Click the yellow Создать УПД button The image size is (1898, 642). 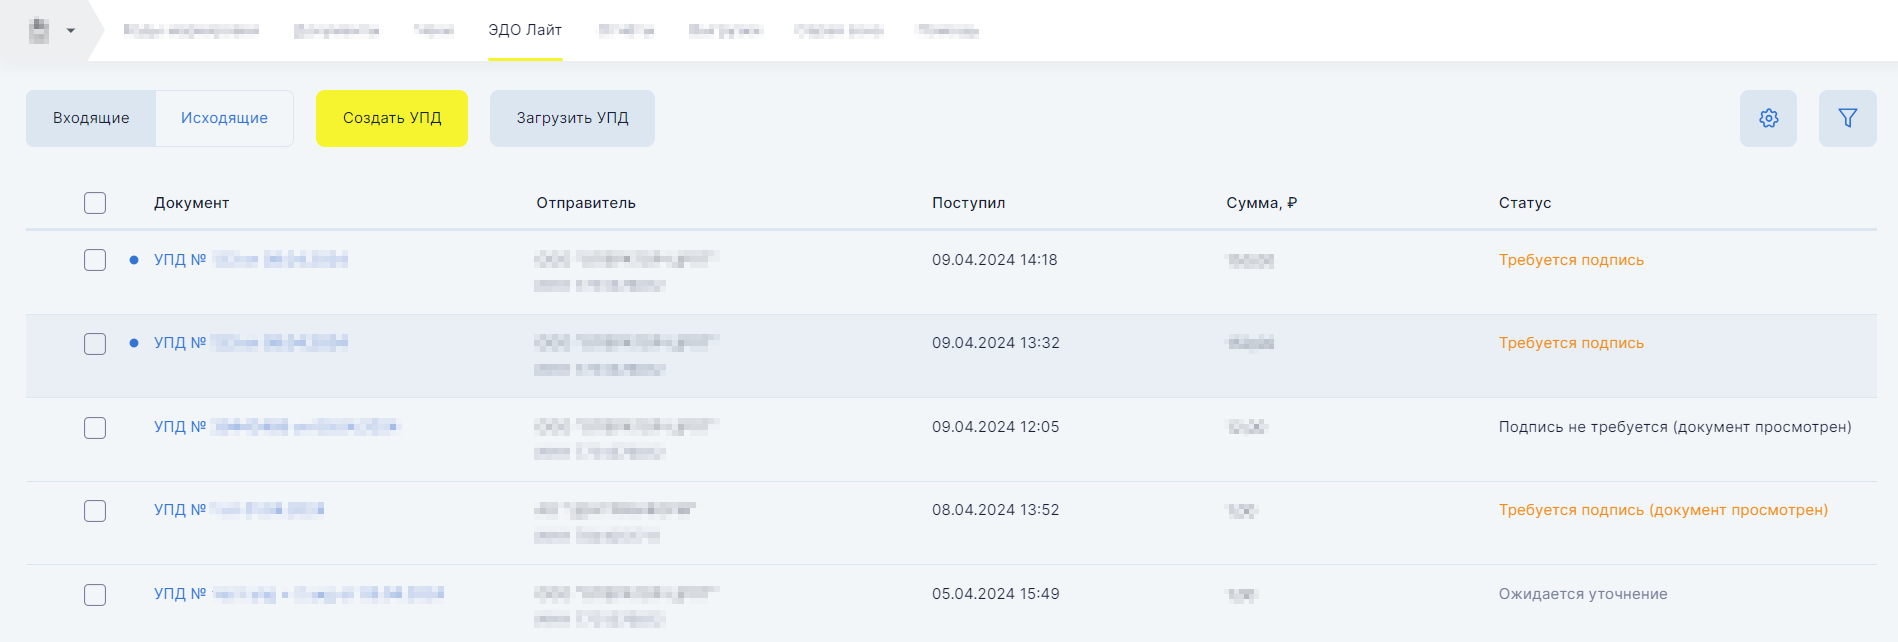point(392,118)
